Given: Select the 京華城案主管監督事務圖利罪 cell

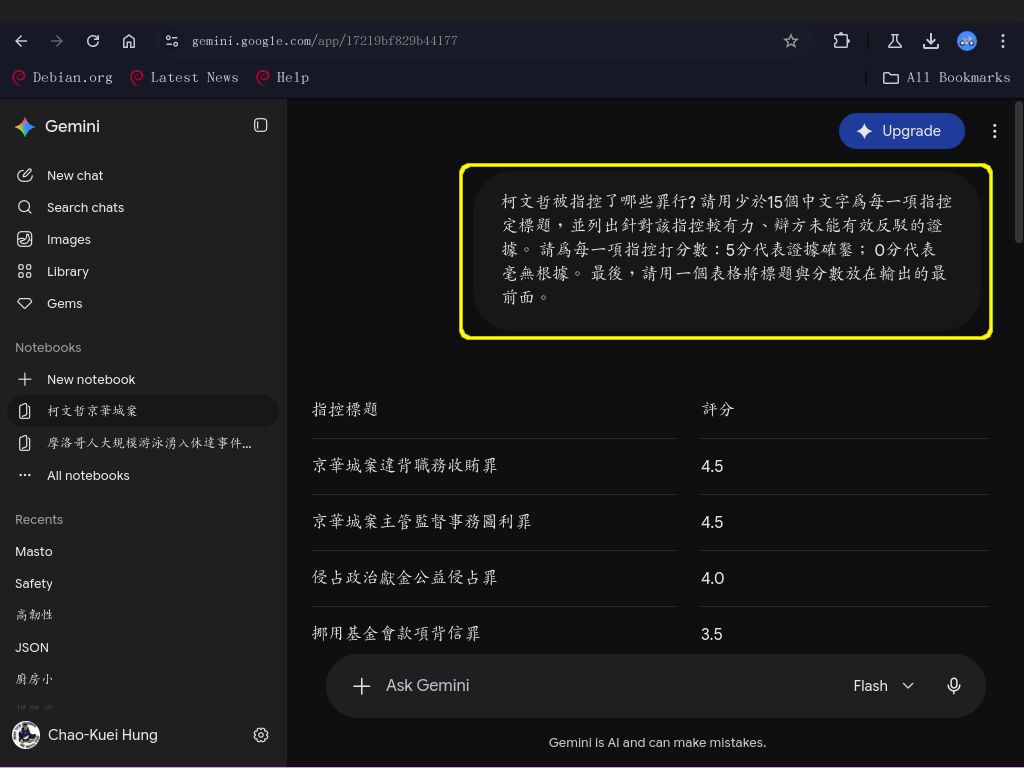Looking at the screenshot, I should [x=421, y=522].
